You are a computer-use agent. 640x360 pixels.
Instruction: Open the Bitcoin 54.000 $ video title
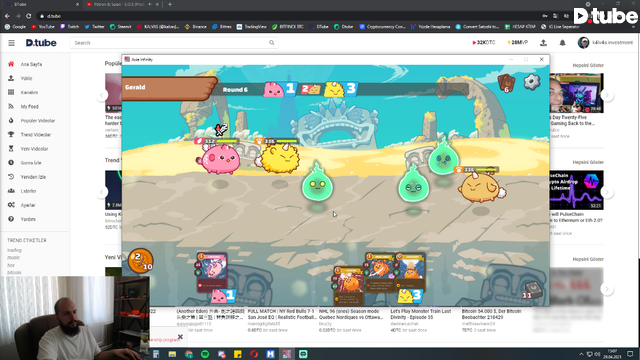491,314
